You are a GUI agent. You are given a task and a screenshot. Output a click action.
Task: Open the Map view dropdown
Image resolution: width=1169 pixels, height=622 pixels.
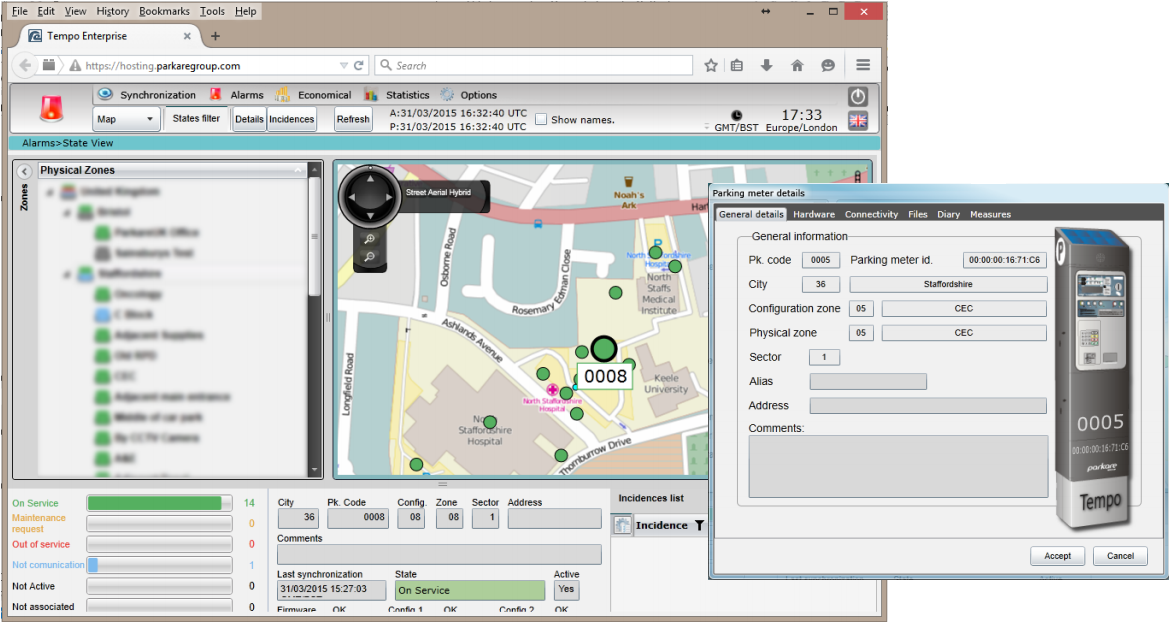(125, 119)
